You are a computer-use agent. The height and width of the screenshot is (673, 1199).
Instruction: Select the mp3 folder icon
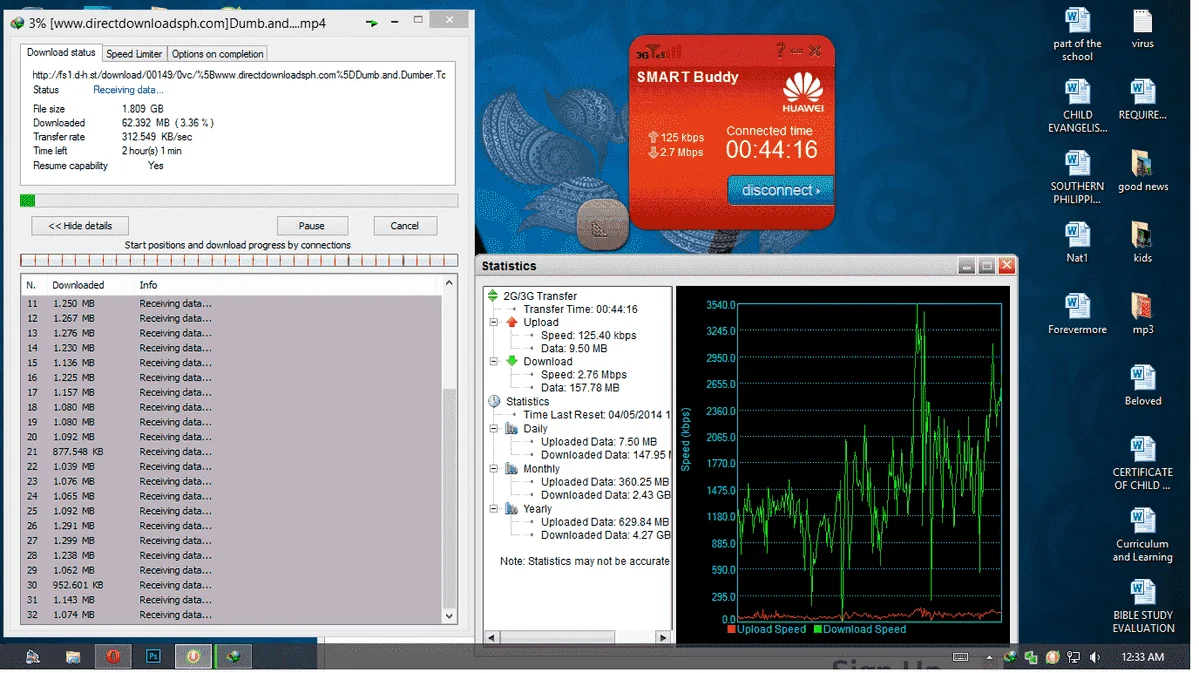tap(1142, 314)
